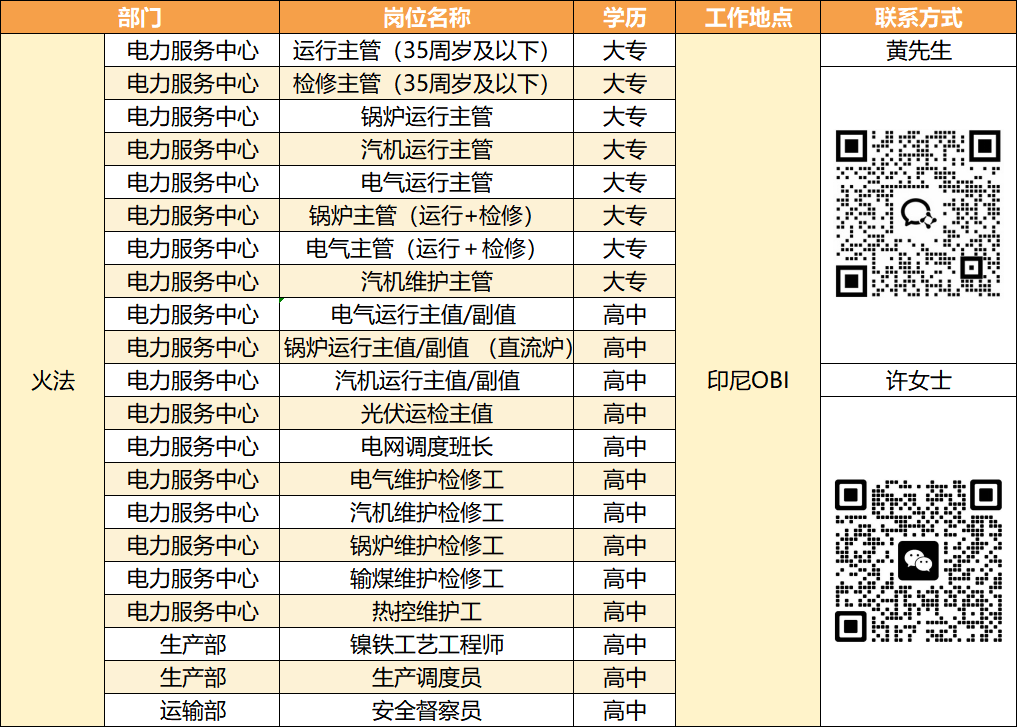
Task: Select the 火法 merged cell
Action: [53, 381]
